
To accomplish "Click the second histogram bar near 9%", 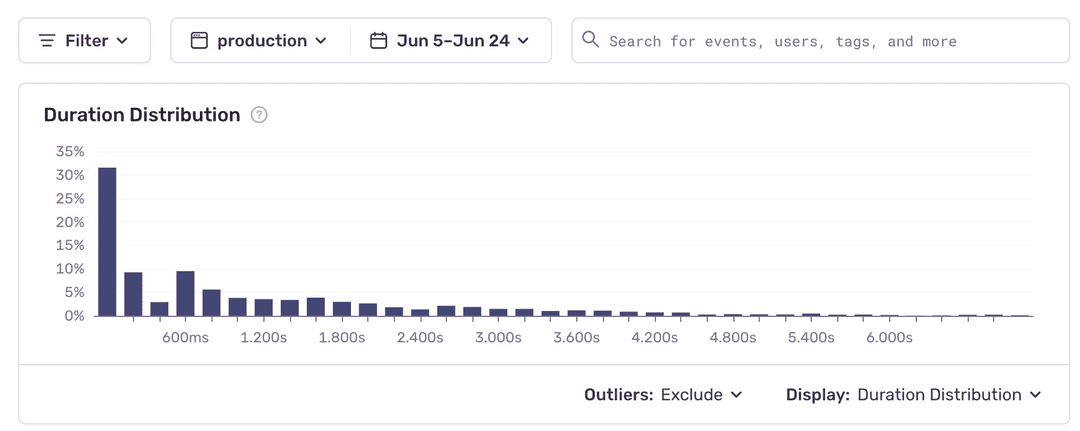I will point(133,294).
